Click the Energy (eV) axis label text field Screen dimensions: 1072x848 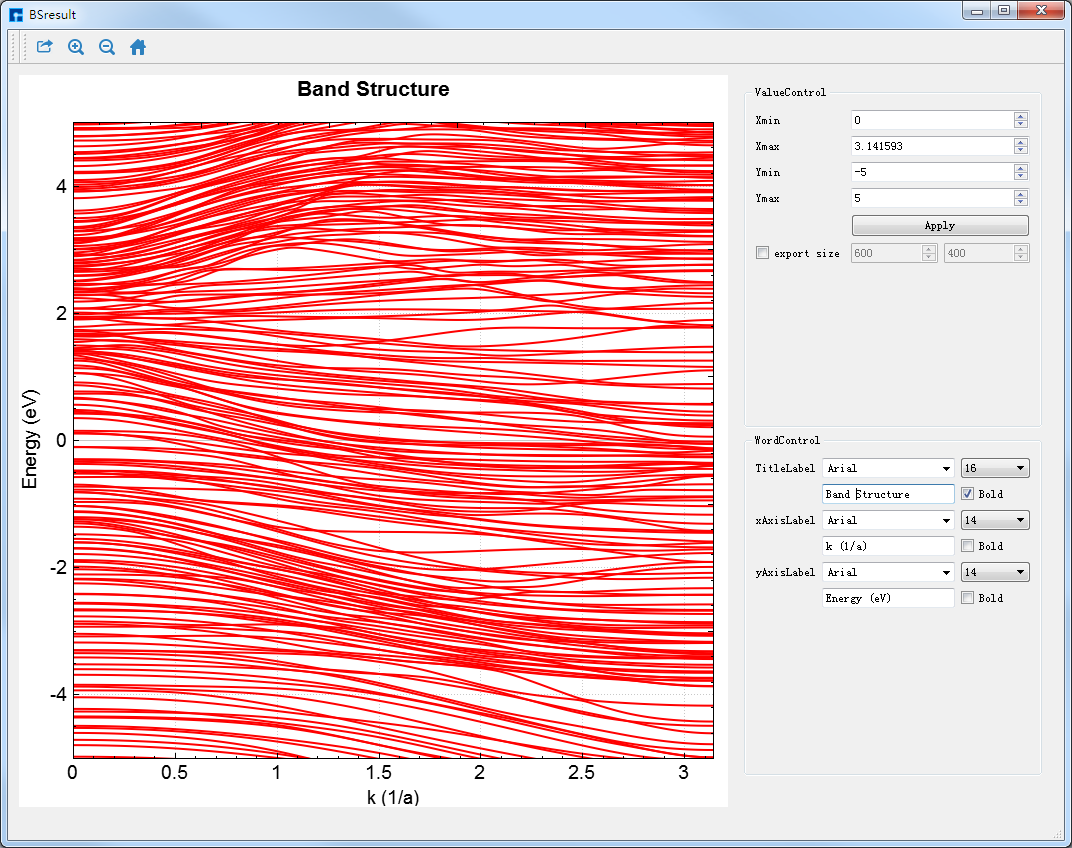tap(887, 598)
